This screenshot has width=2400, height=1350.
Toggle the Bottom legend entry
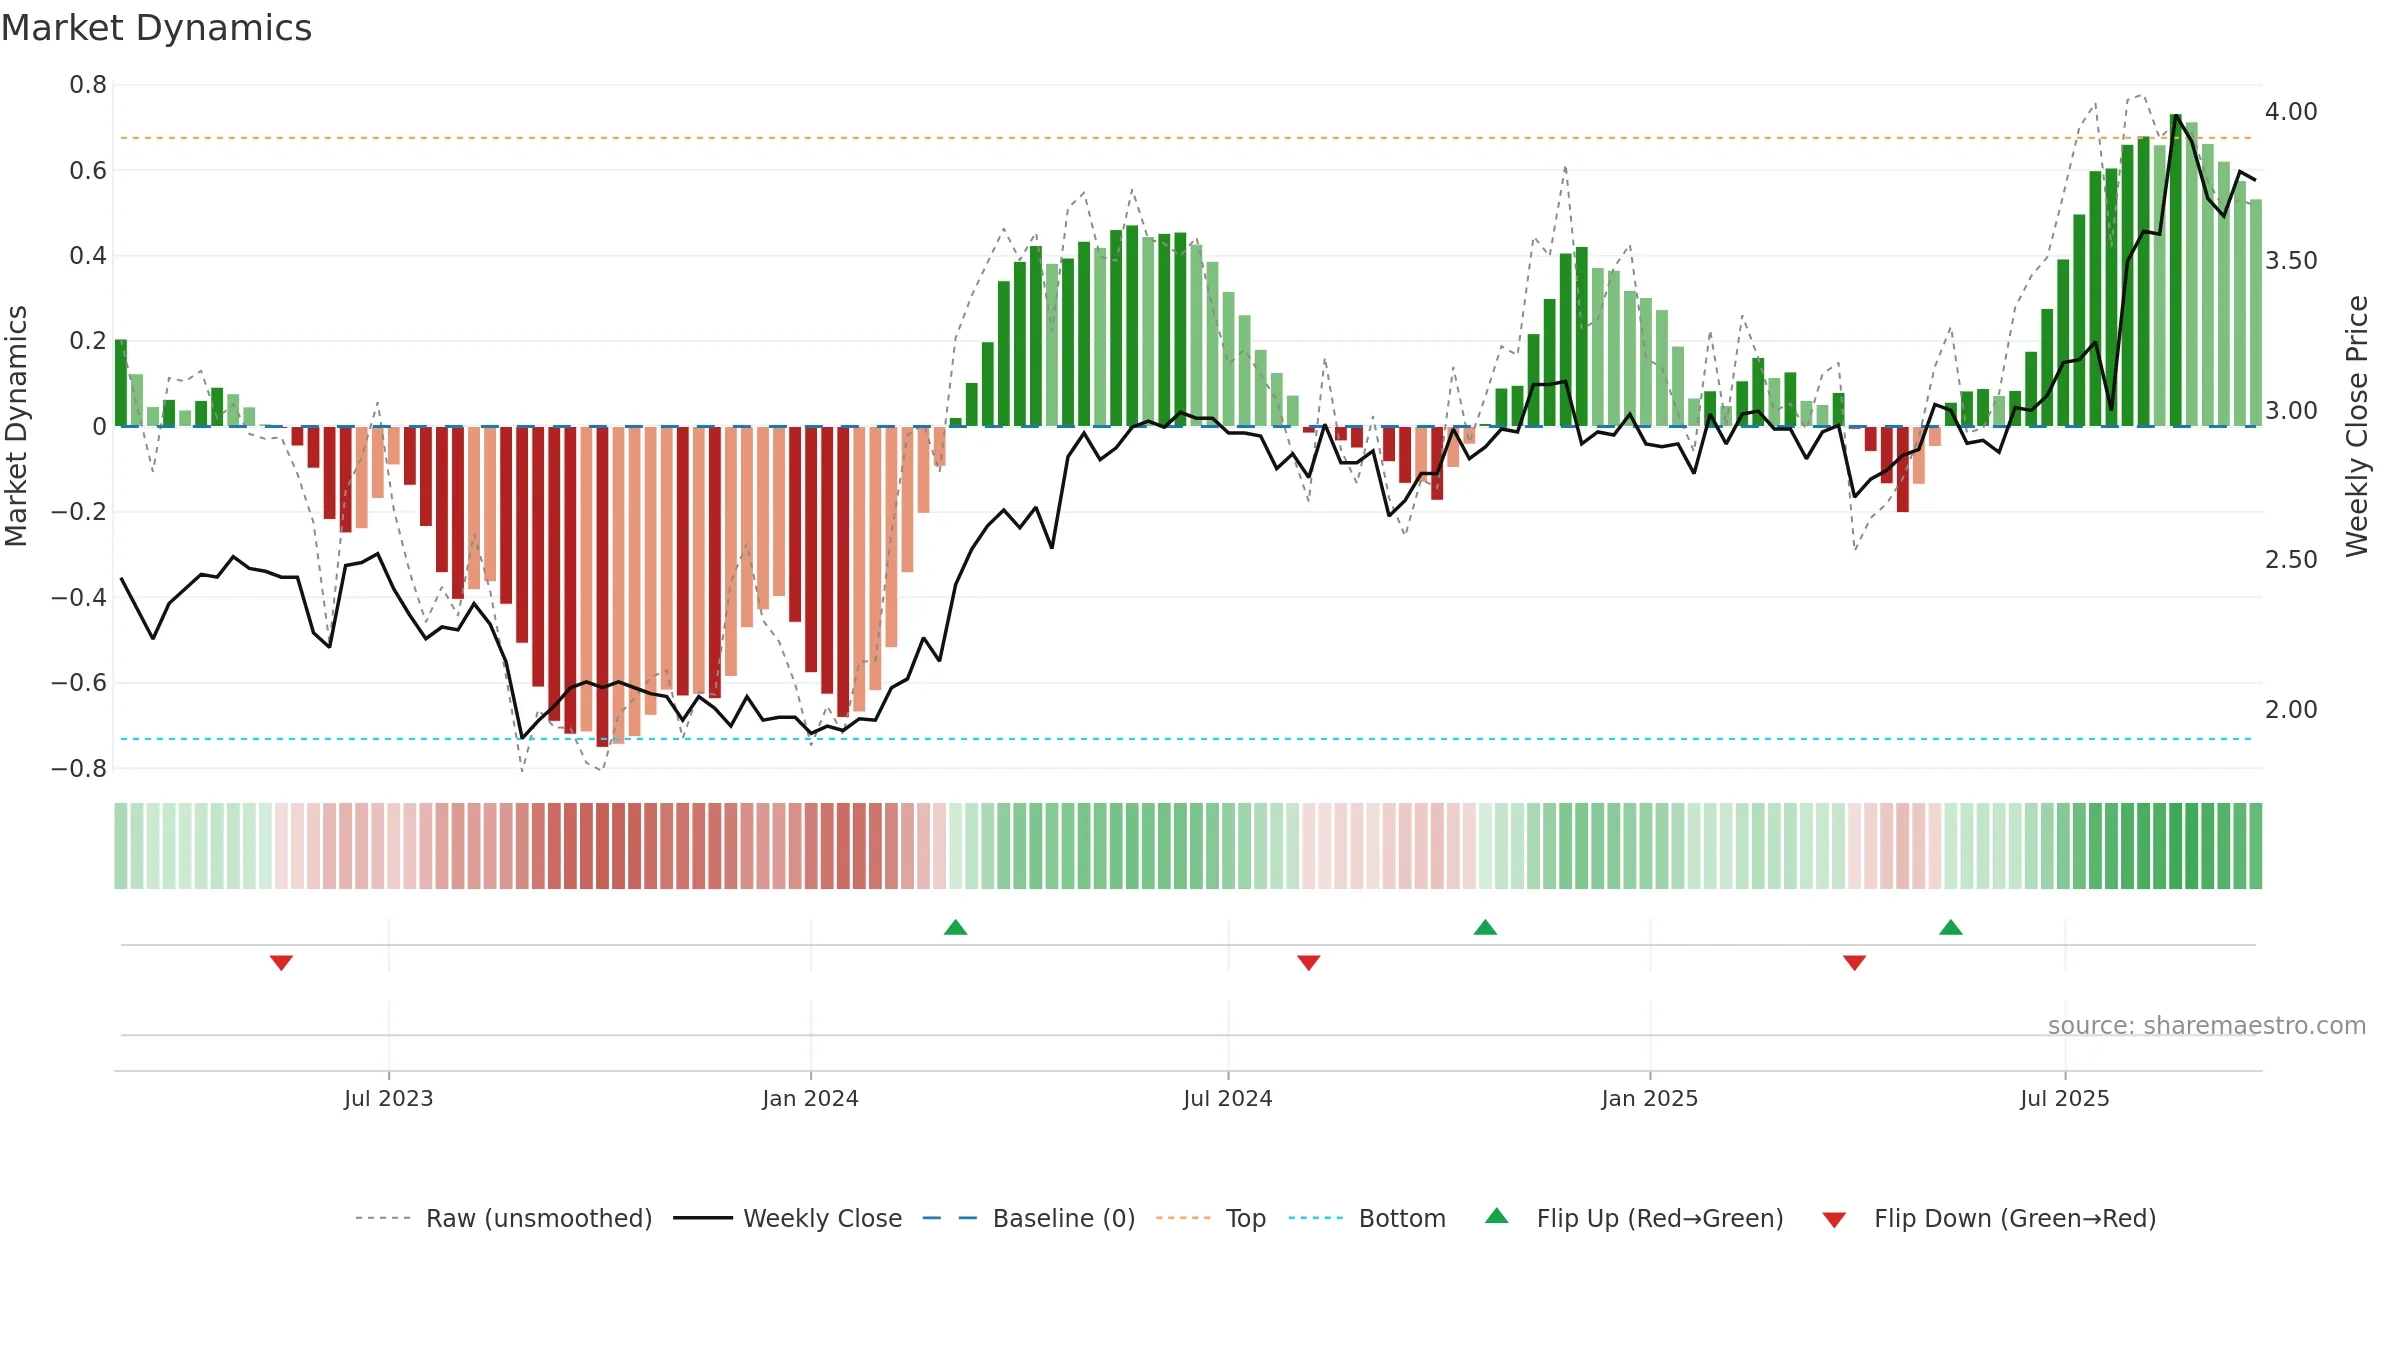click(1367, 1218)
